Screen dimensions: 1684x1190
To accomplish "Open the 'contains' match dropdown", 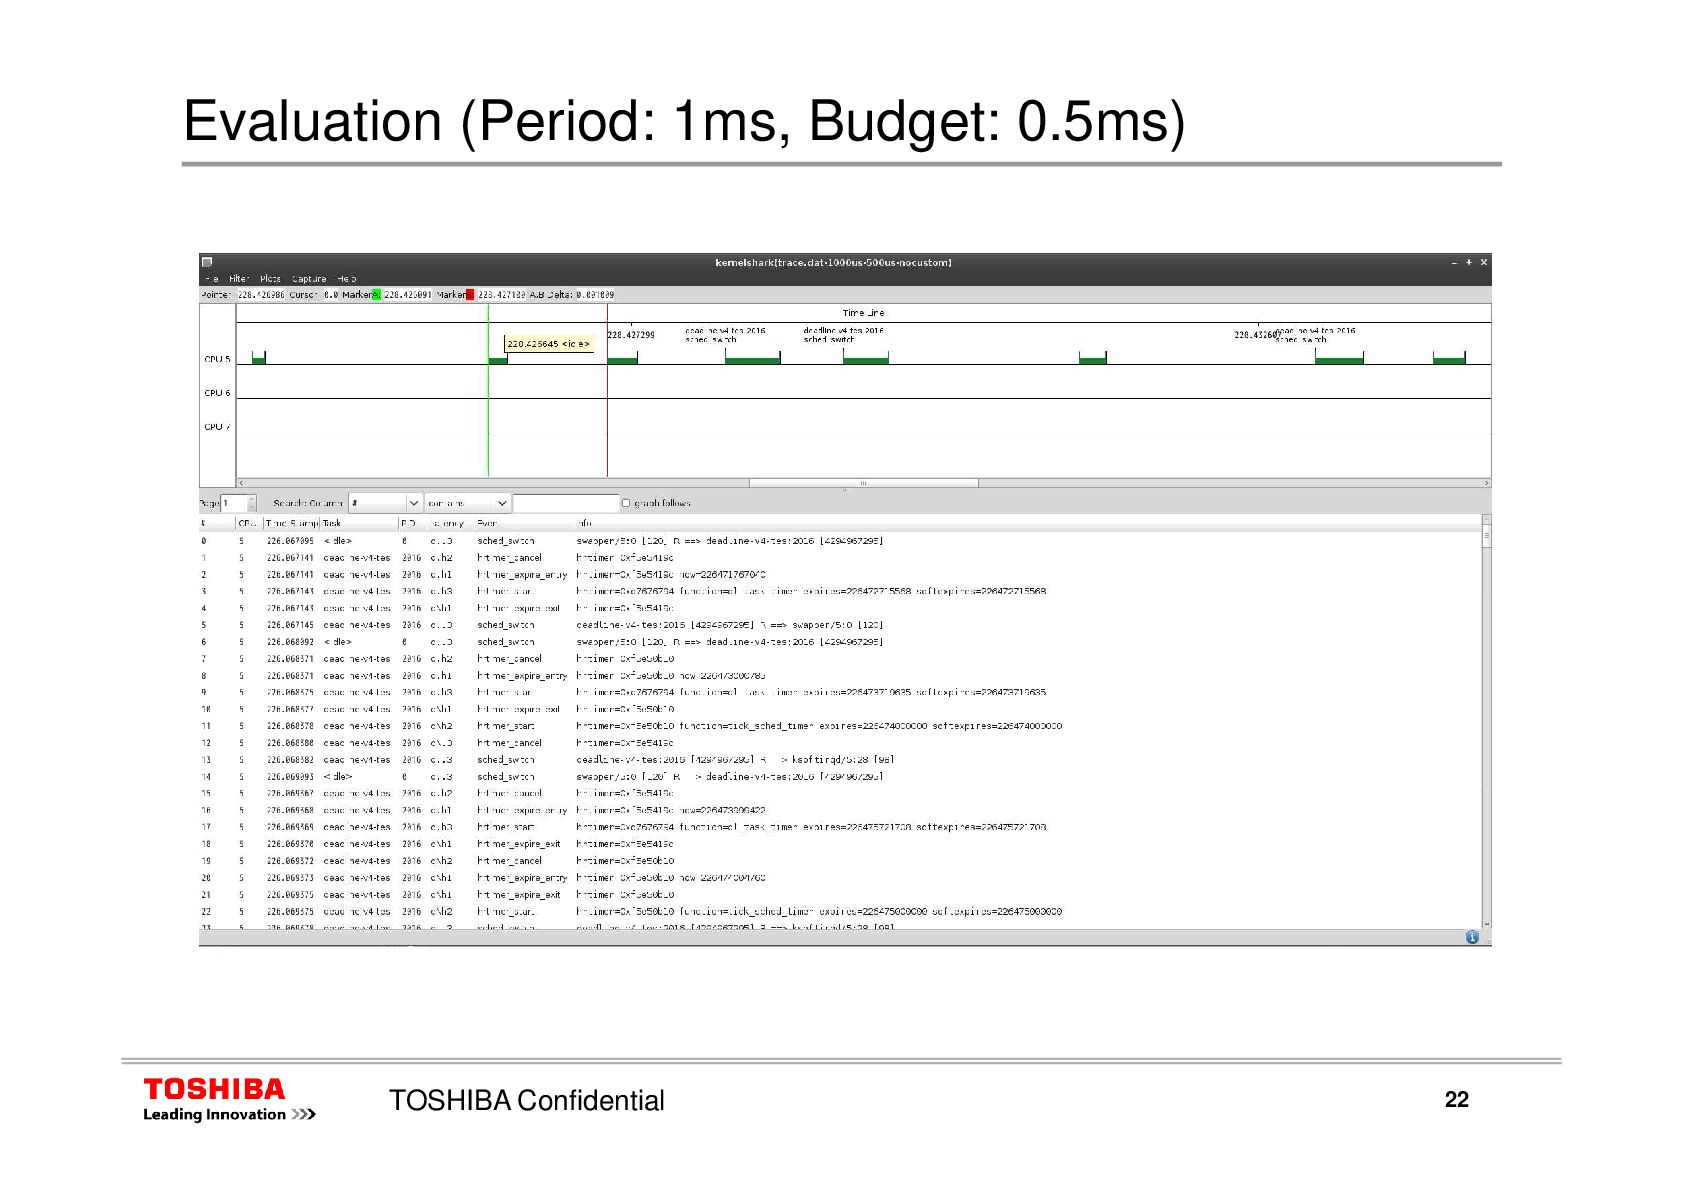I will (x=467, y=503).
